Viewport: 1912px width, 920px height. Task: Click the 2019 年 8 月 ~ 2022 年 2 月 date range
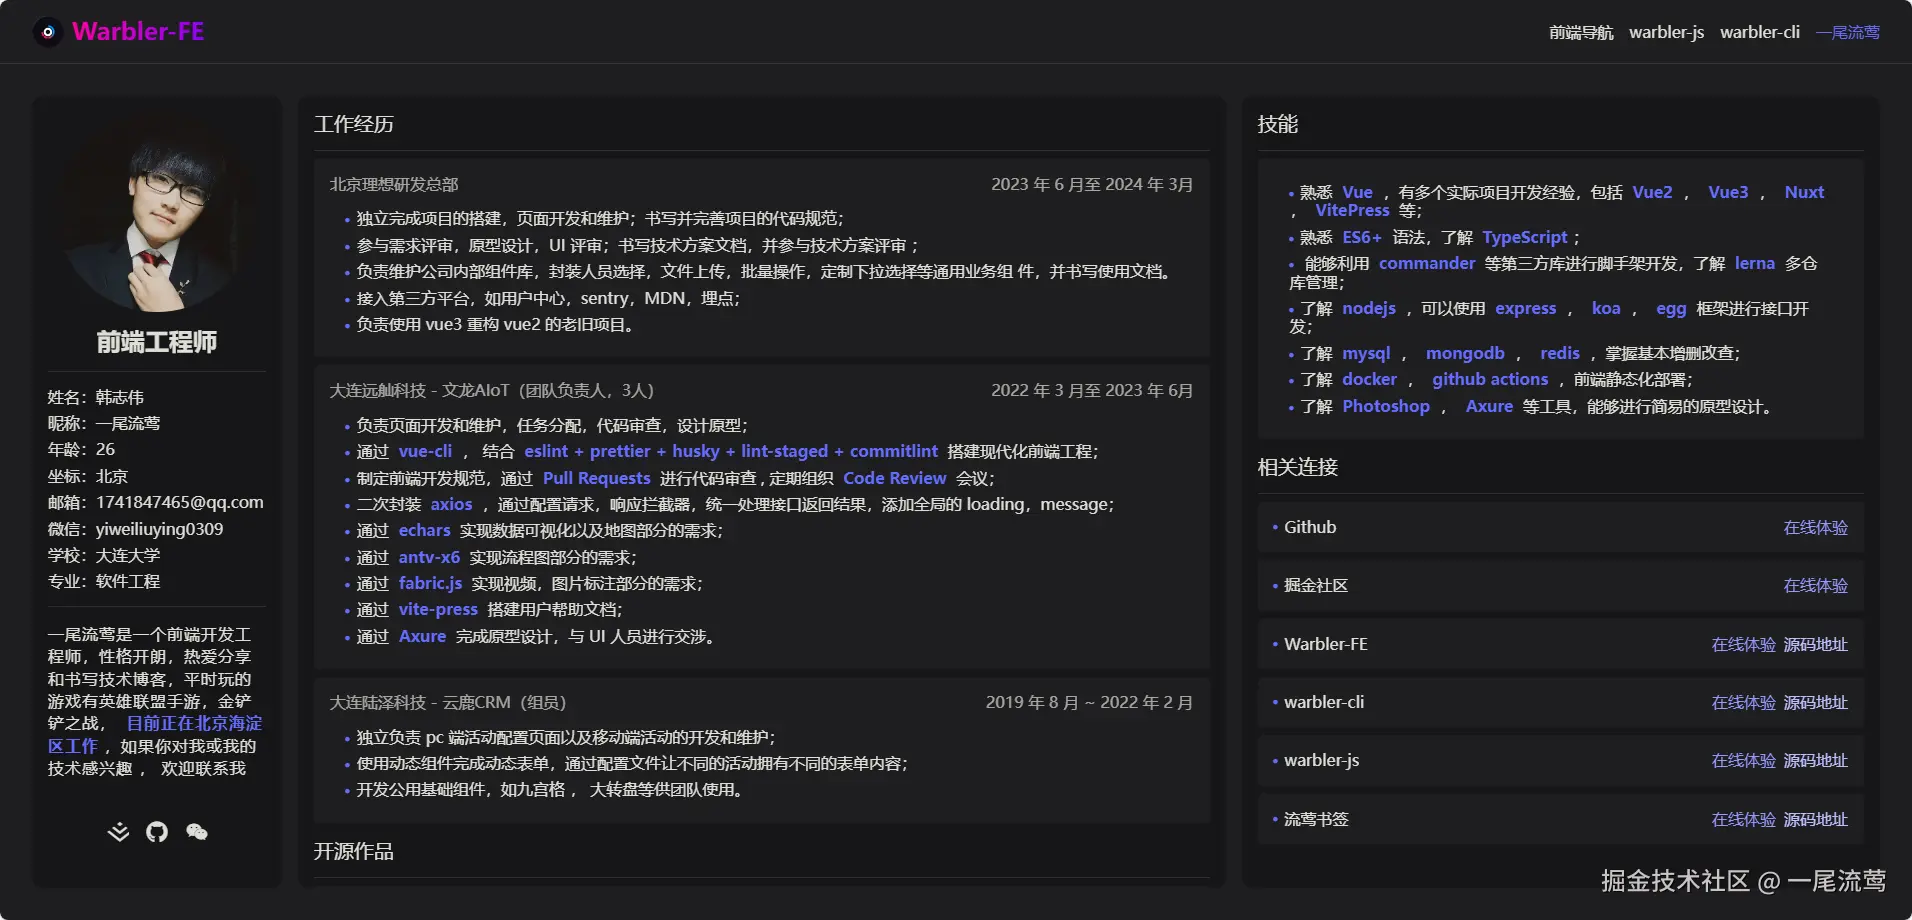point(1090,702)
